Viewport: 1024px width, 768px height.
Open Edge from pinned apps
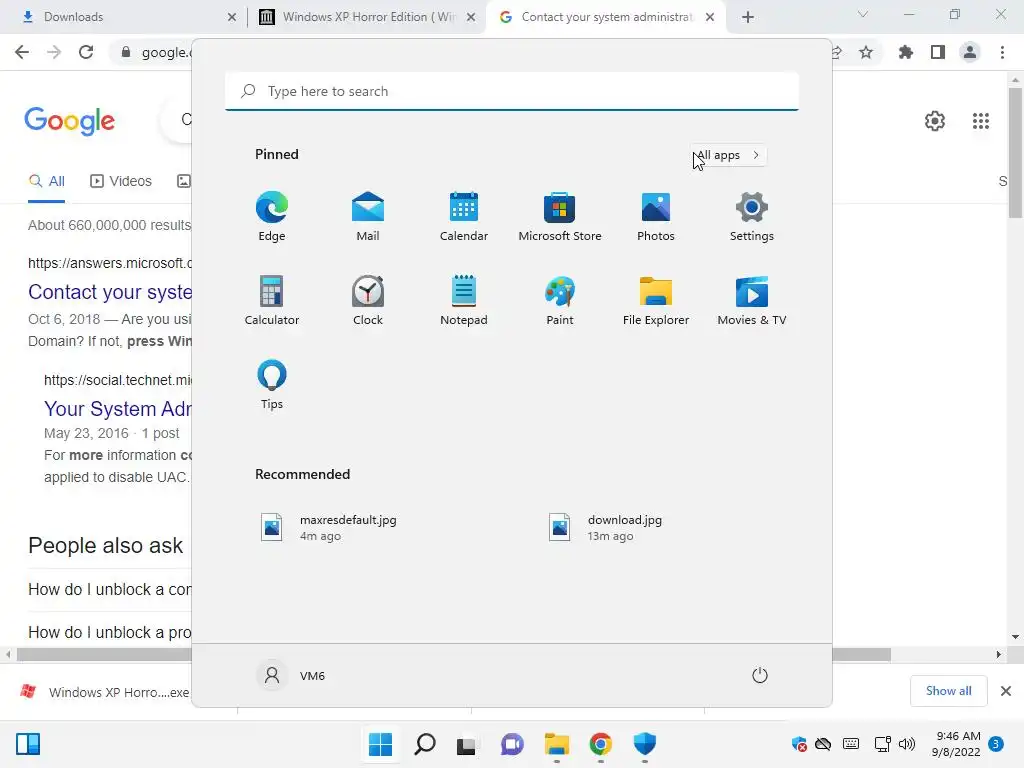coord(272,217)
